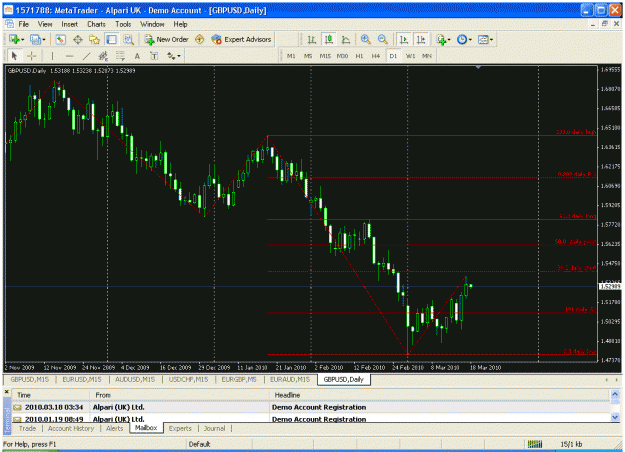Sort mailbox by Headline column header
Screen dimensions: 625x452
coord(440,395)
